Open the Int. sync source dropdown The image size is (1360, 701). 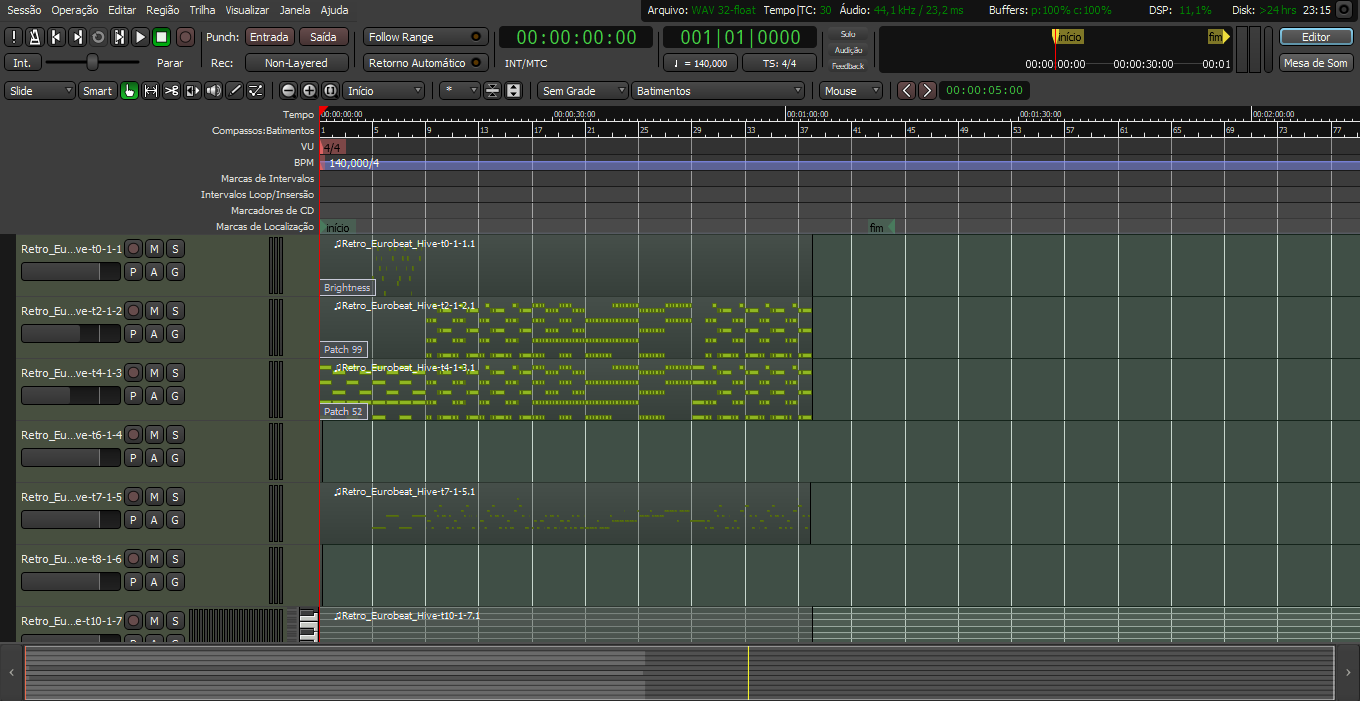[22, 62]
